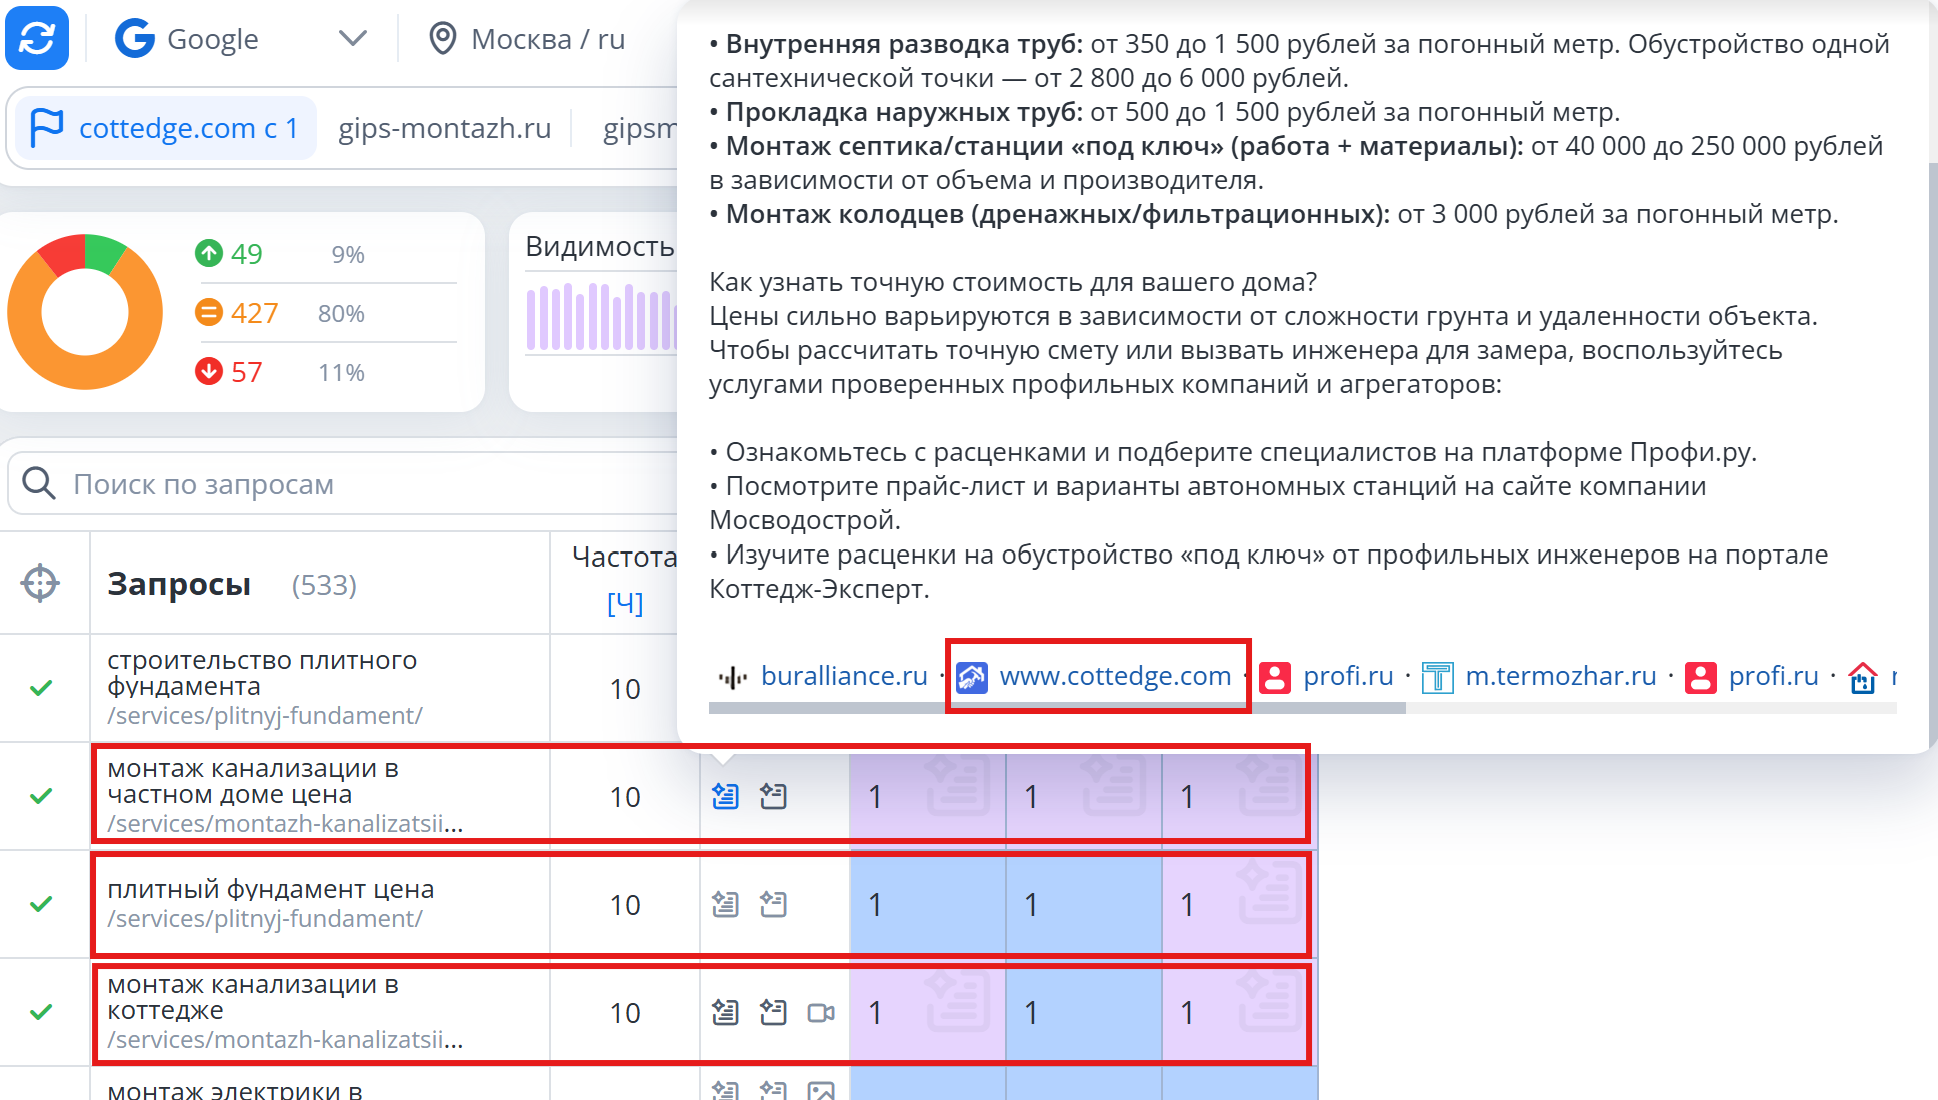
Task: Click the buralliance.ru favicon
Action: pyautogui.click(x=733, y=678)
